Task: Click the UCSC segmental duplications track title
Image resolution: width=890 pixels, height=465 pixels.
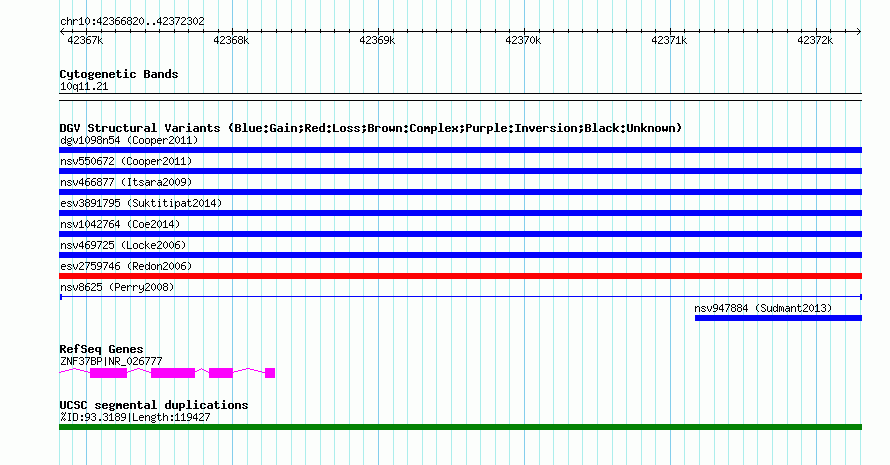Action: click(x=154, y=405)
